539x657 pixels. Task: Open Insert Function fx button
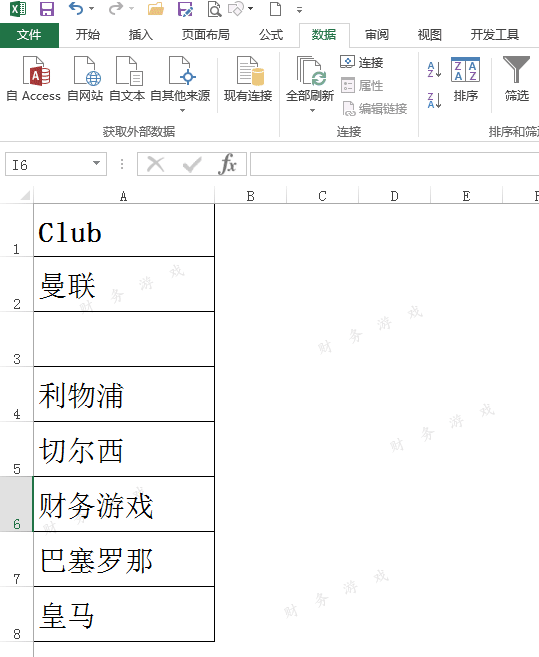(x=227, y=163)
